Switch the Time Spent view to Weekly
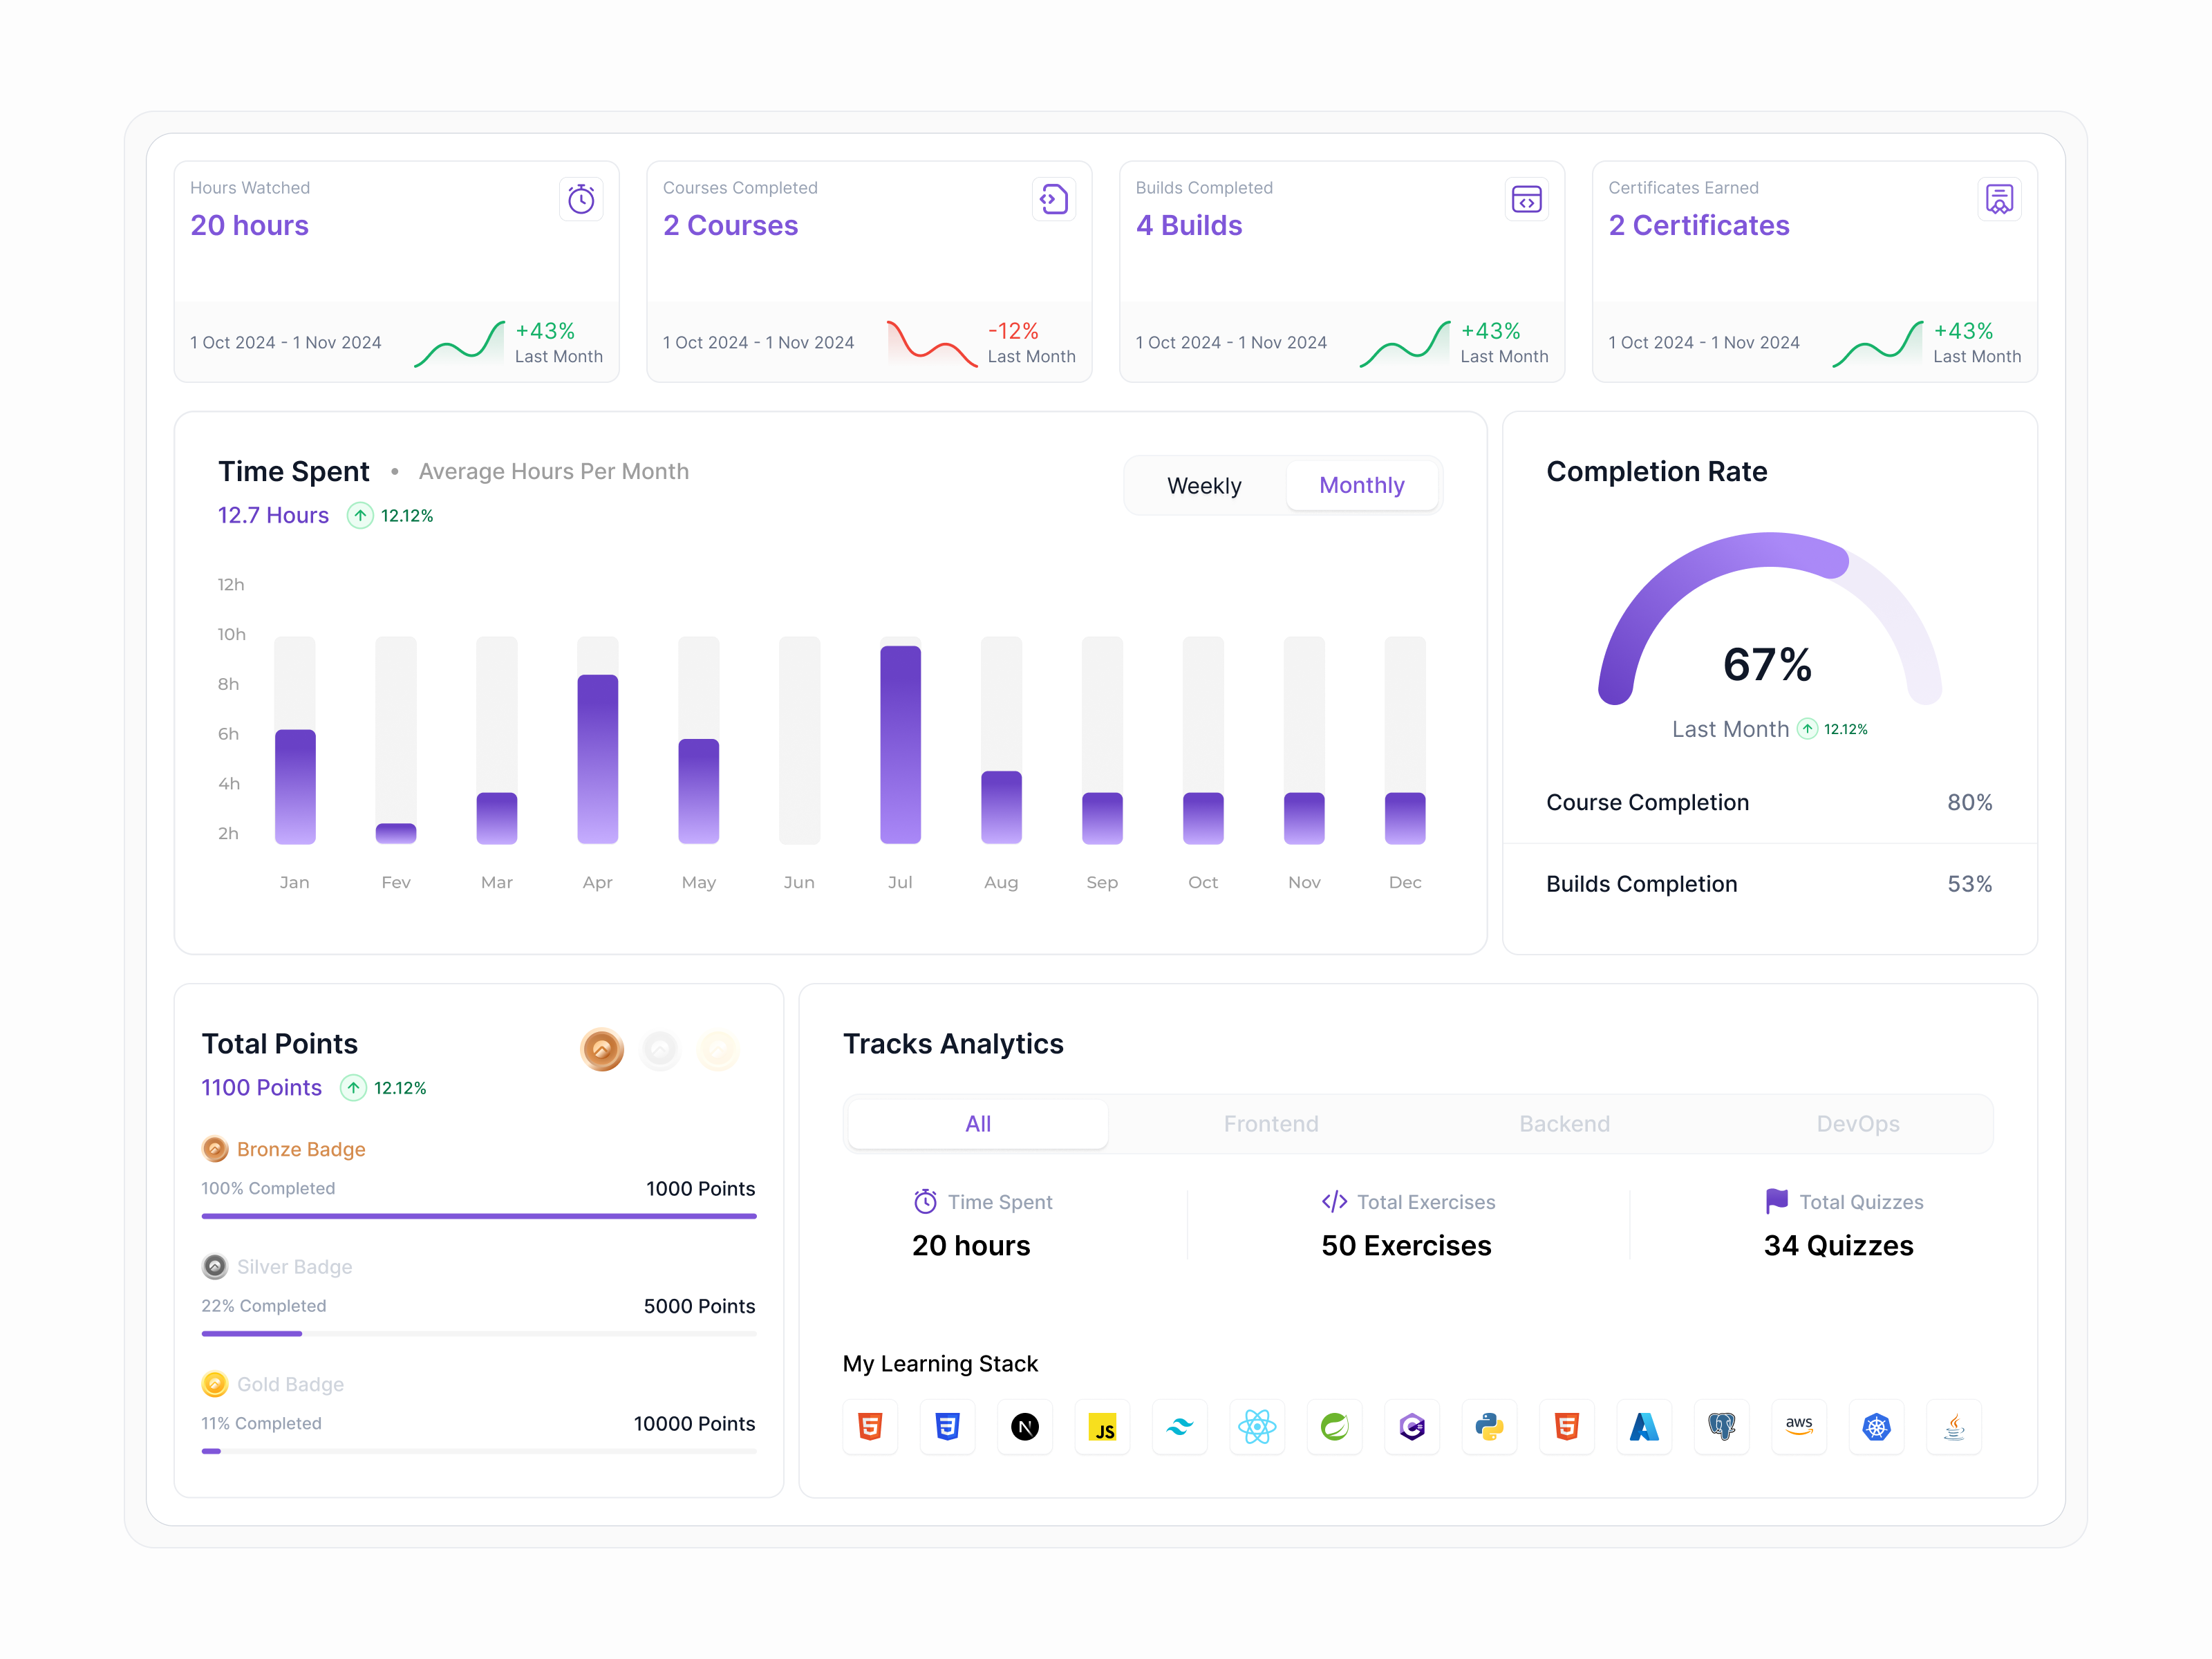2212x1659 pixels. (1204, 485)
